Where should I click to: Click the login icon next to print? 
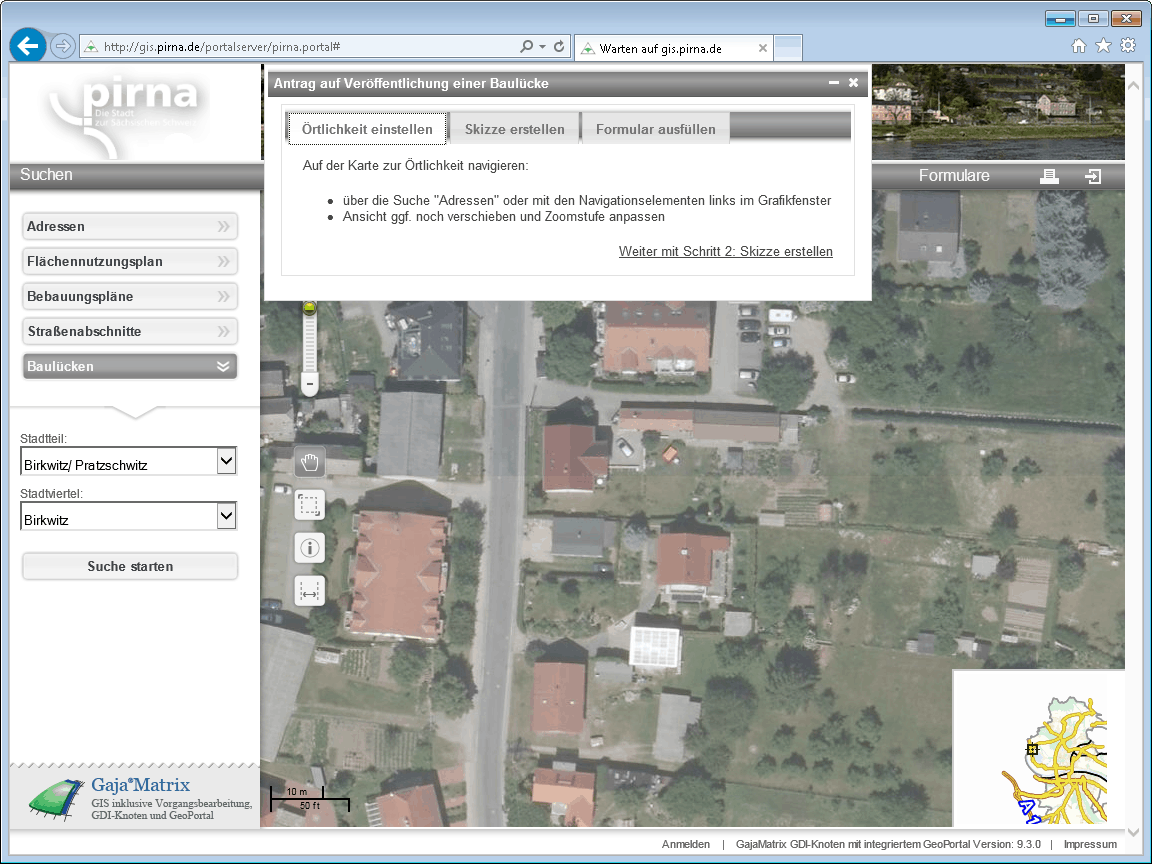1093,176
